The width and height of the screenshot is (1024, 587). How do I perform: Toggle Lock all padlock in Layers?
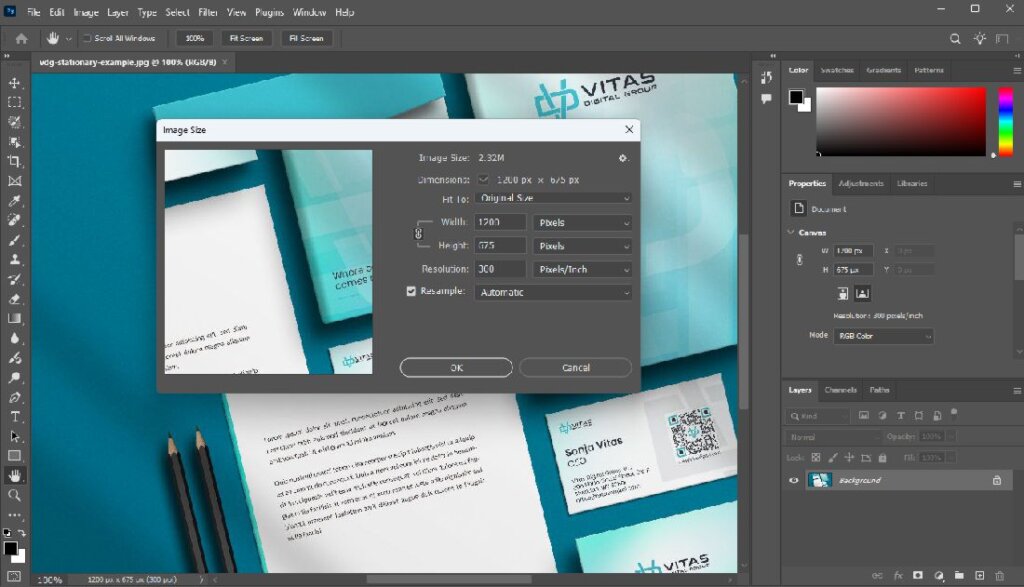pyautogui.click(x=882, y=458)
